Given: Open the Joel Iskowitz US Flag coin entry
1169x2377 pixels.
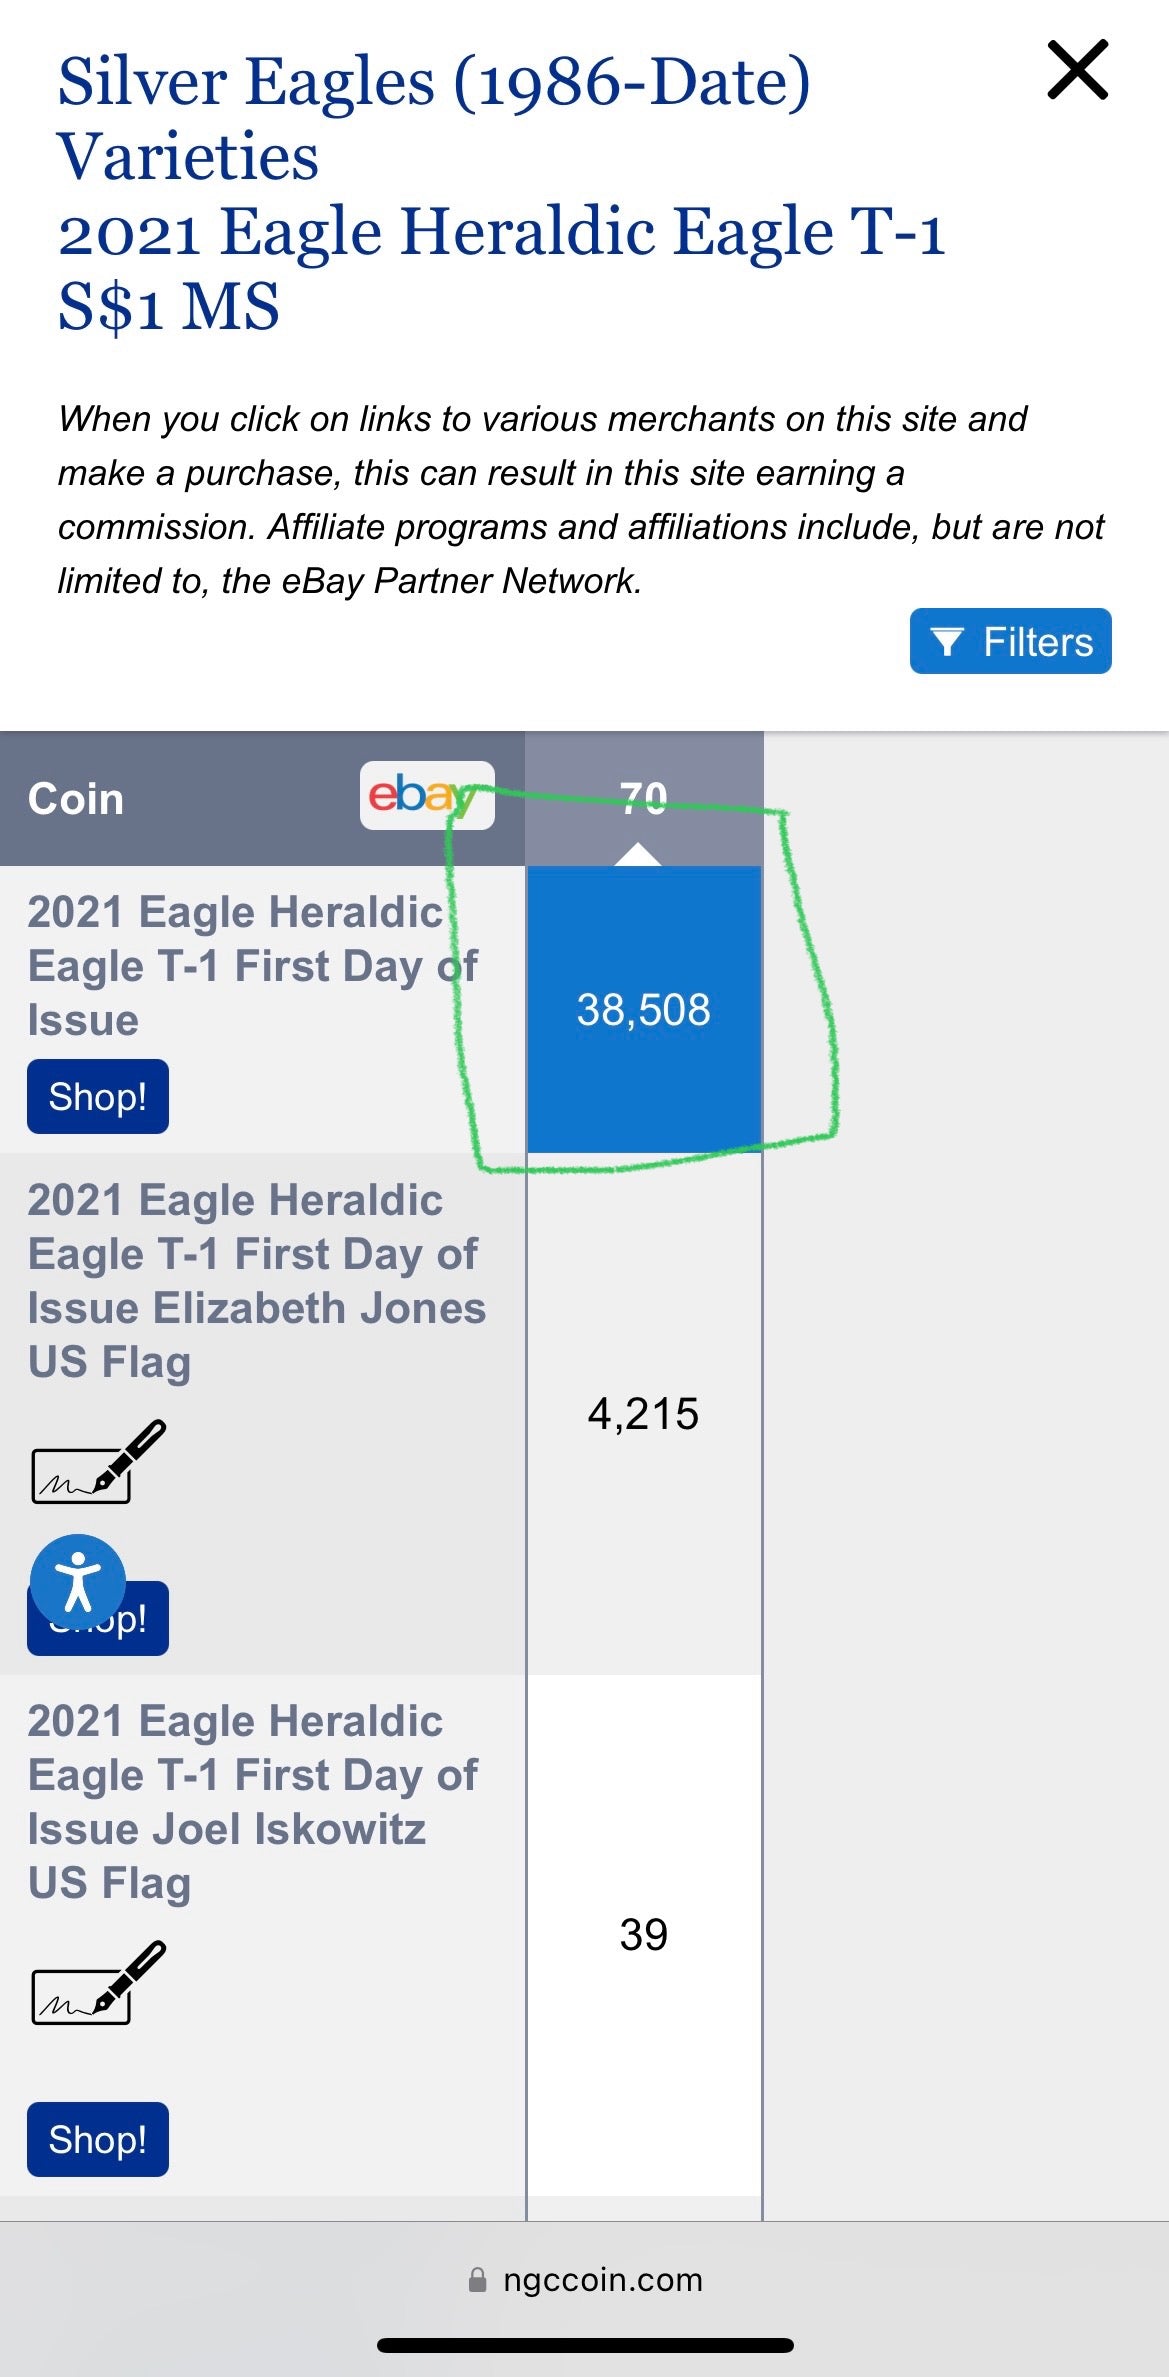Looking at the screenshot, I should (x=252, y=1802).
